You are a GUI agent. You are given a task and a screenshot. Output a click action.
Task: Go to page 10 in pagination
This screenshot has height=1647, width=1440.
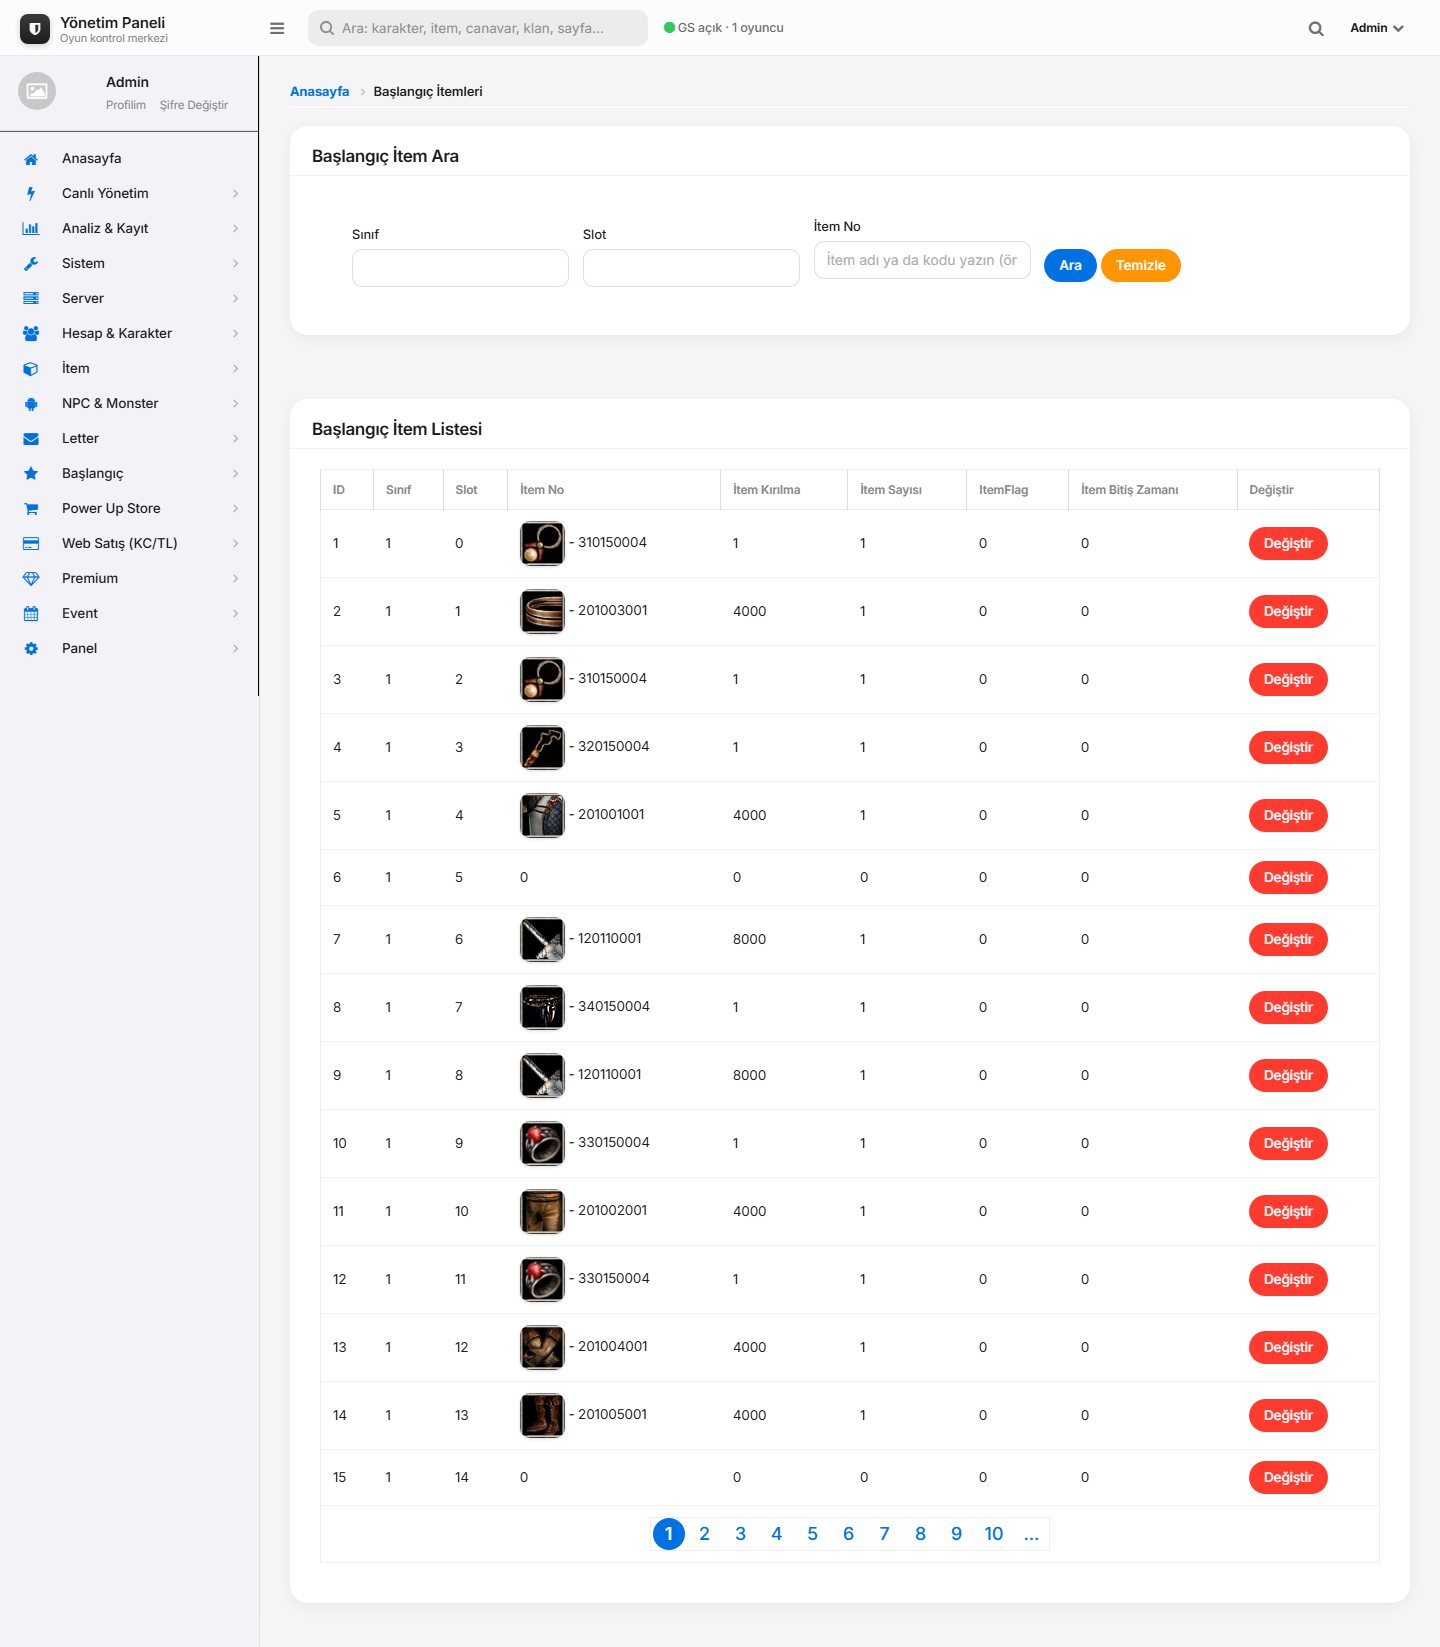(x=994, y=1534)
